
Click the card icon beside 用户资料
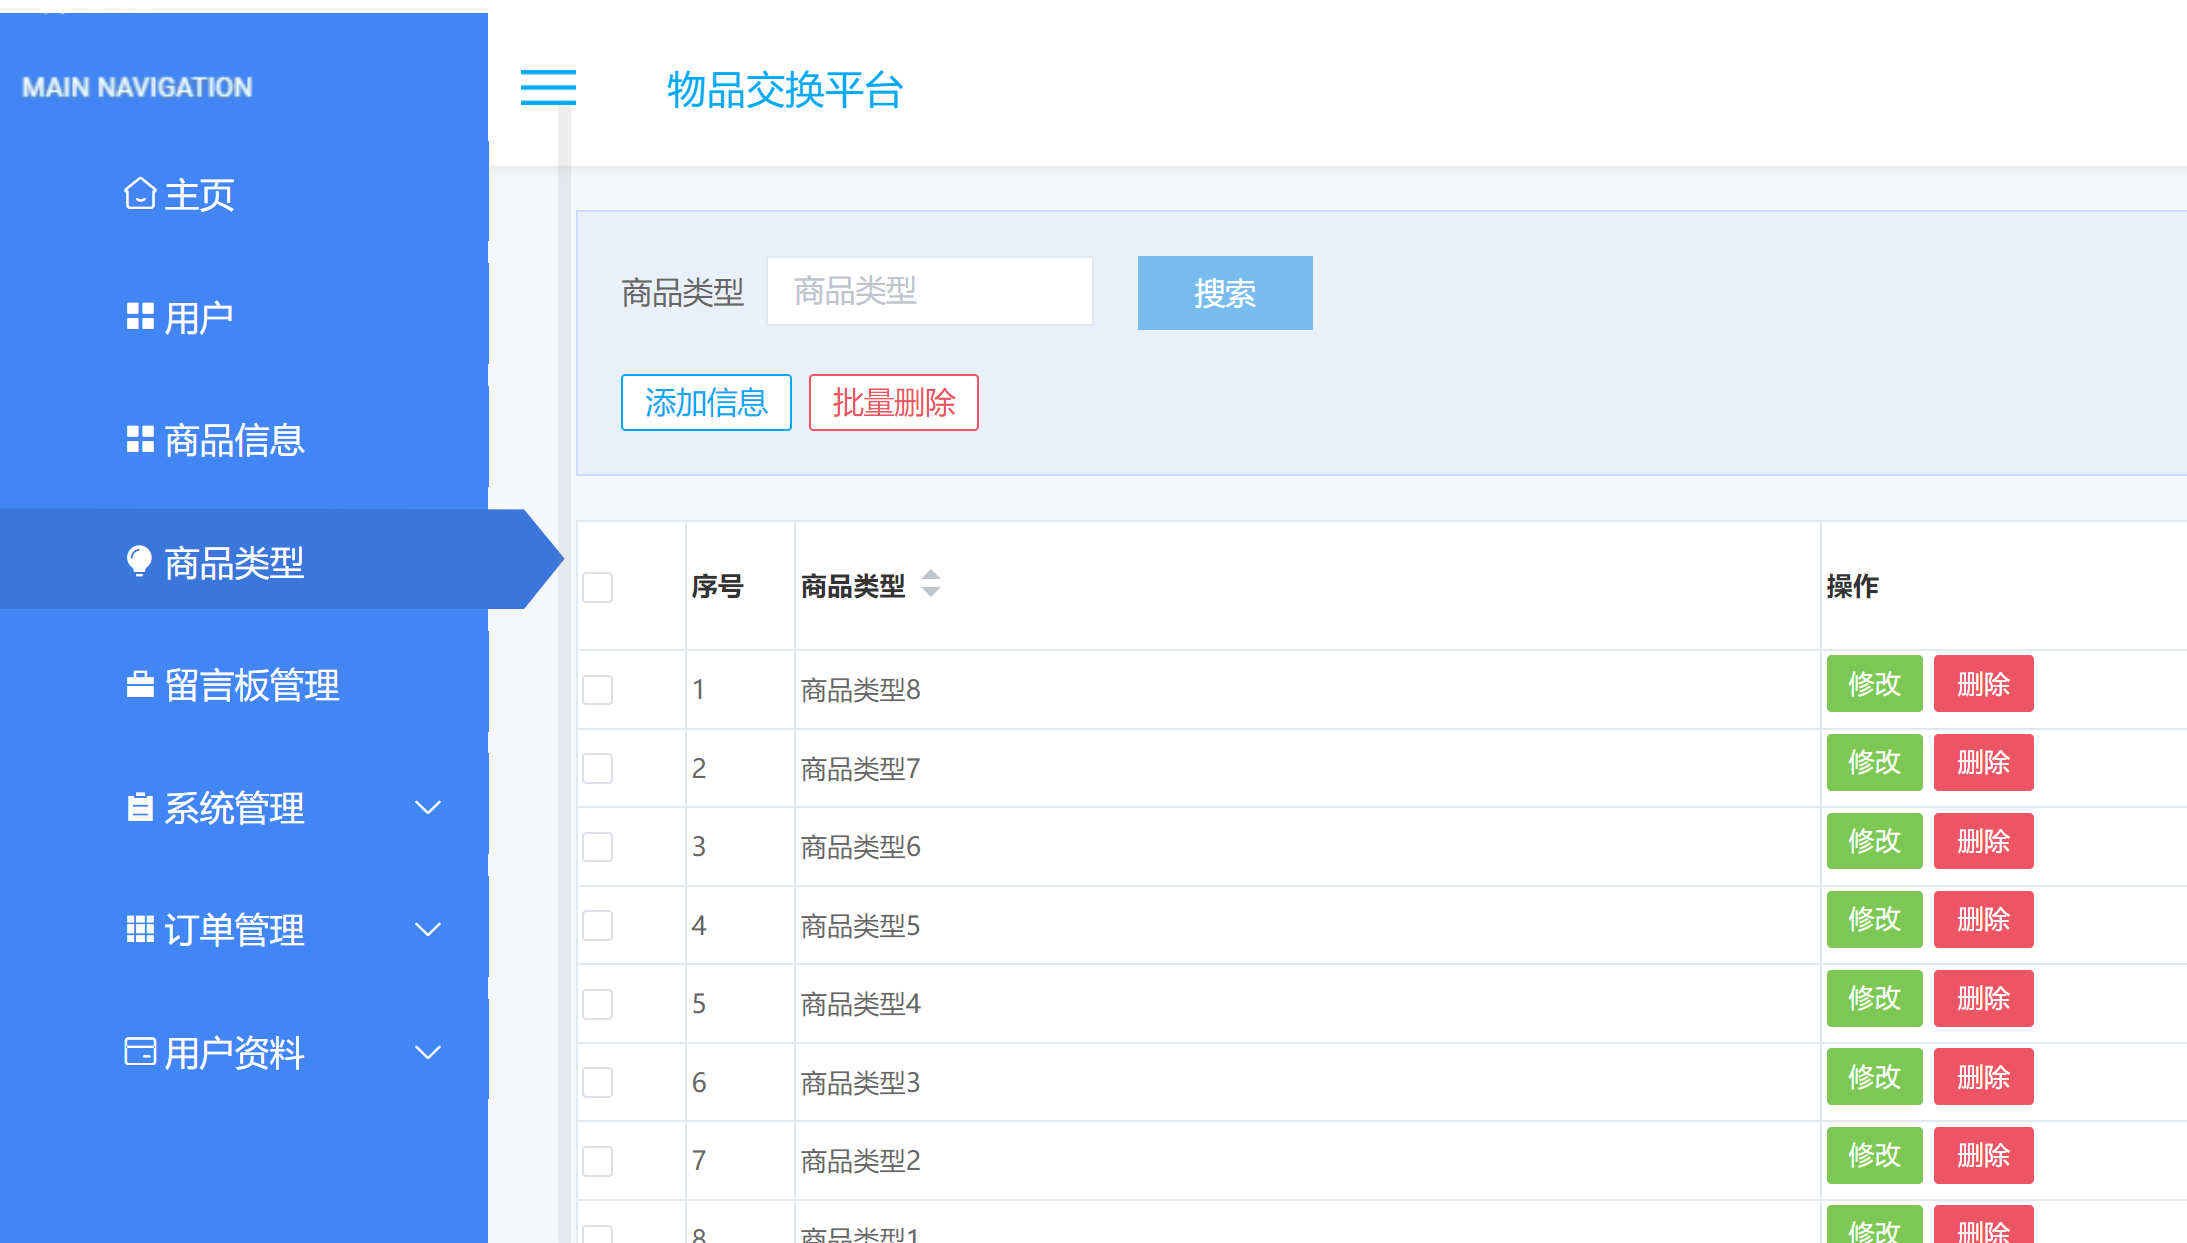pyautogui.click(x=140, y=1051)
